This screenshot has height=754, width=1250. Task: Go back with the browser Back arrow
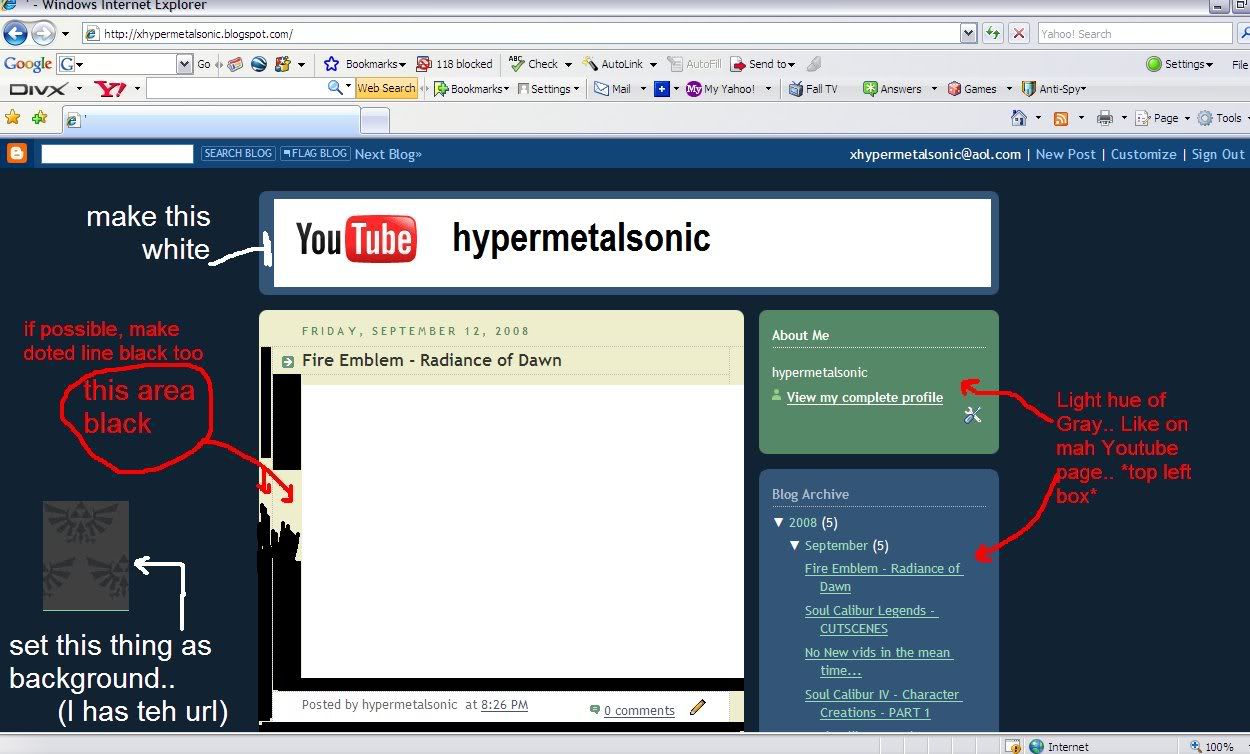point(15,34)
